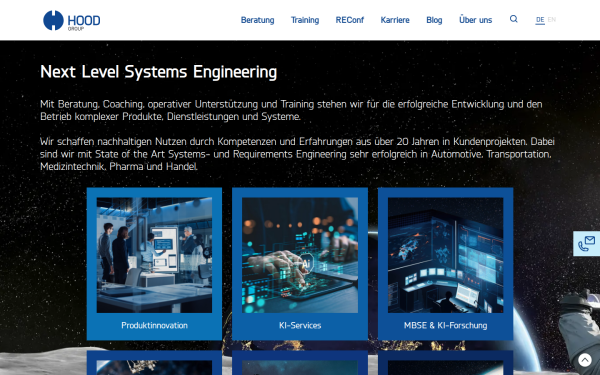Click paragraph starting 'Mit Beratung, Coaching'
The image size is (600, 375).
point(291,110)
